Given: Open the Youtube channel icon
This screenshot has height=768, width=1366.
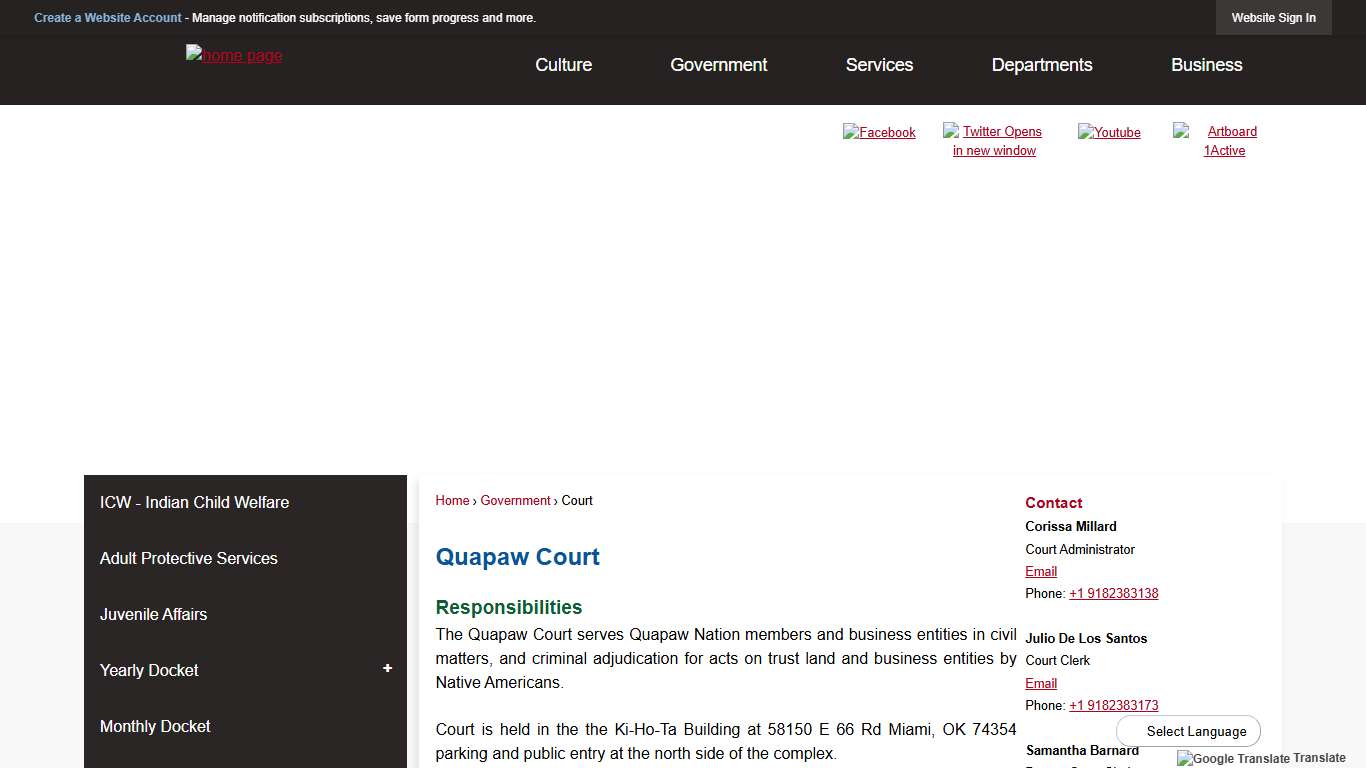Looking at the screenshot, I should pos(1109,132).
